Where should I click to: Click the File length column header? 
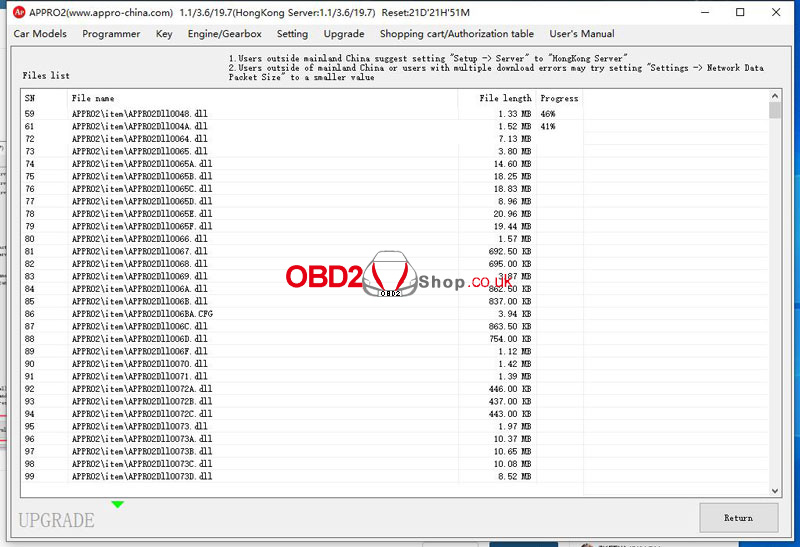505,99
